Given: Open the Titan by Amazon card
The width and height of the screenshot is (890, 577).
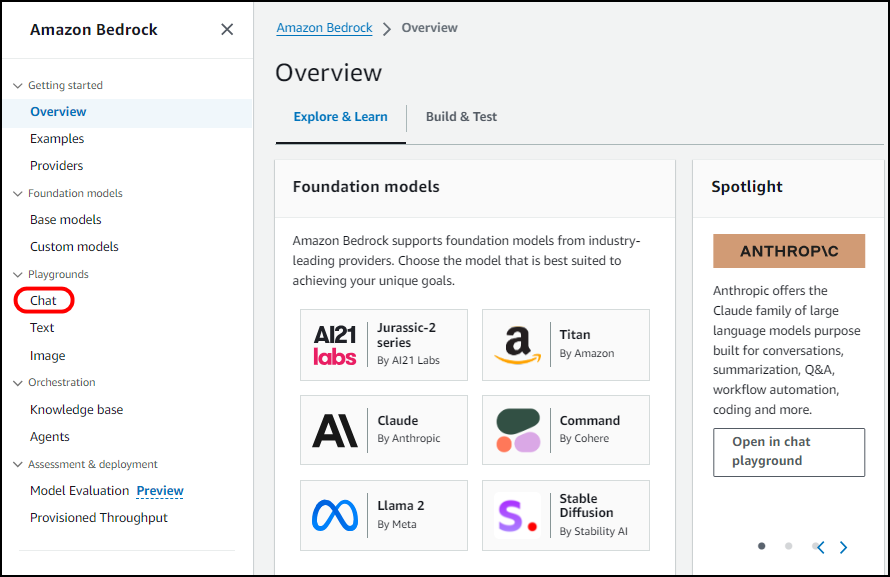Looking at the screenshot, I should (566, 345).
